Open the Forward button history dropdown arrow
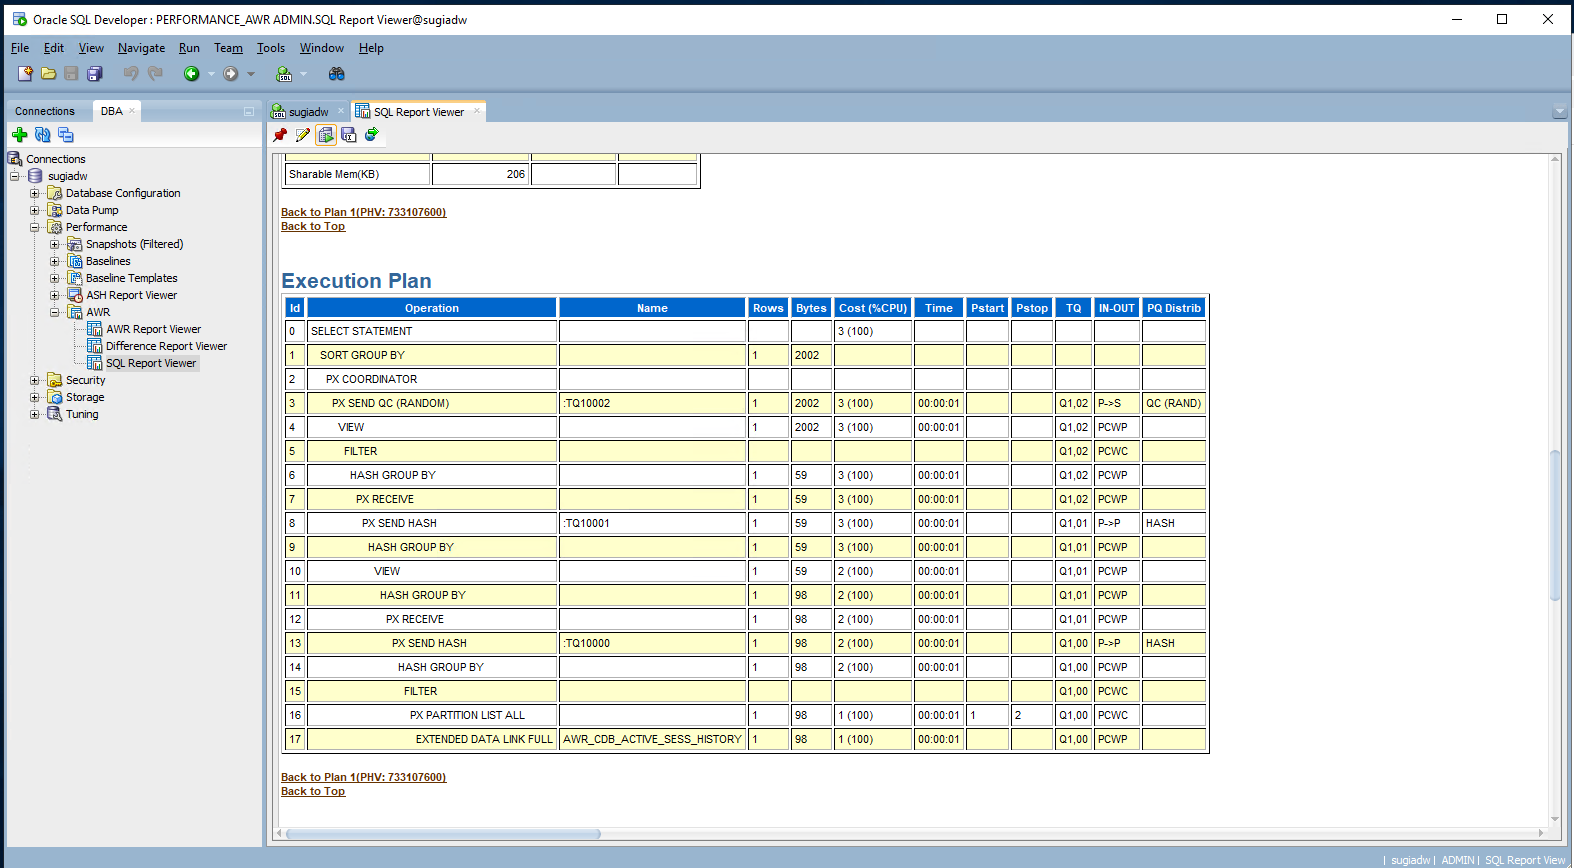The image size is (1574, 868). tap(251, 74)
